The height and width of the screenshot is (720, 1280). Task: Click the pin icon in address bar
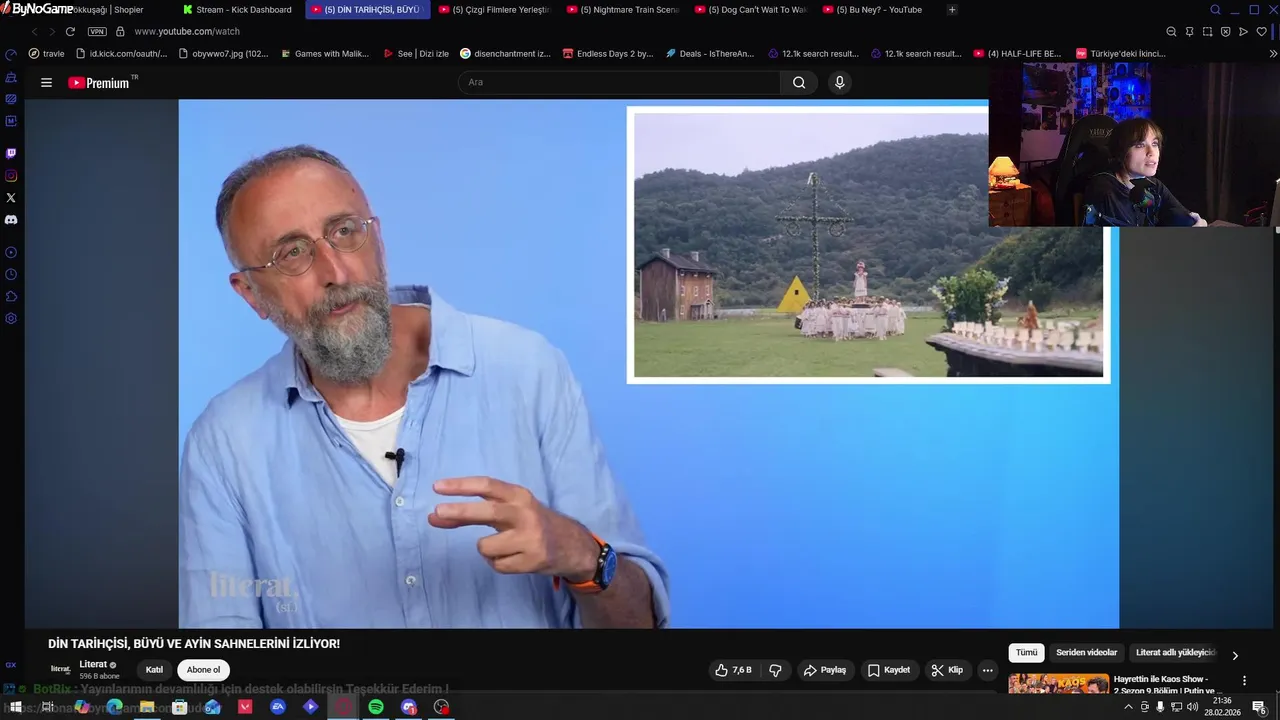pos(1189,32)
